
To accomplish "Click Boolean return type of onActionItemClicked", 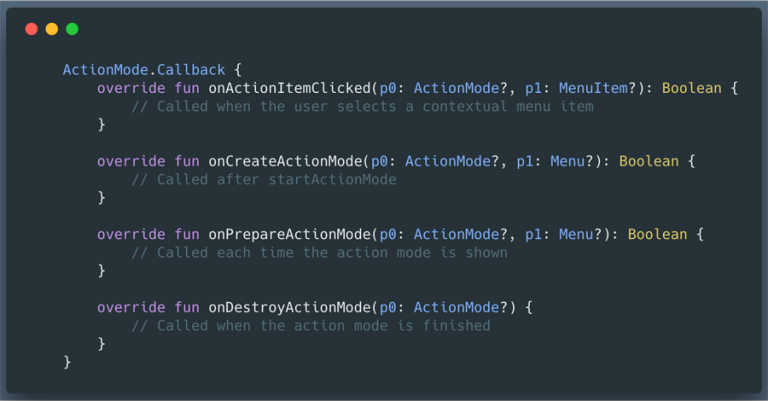I will pyautogui.click(x=695, y=88).
